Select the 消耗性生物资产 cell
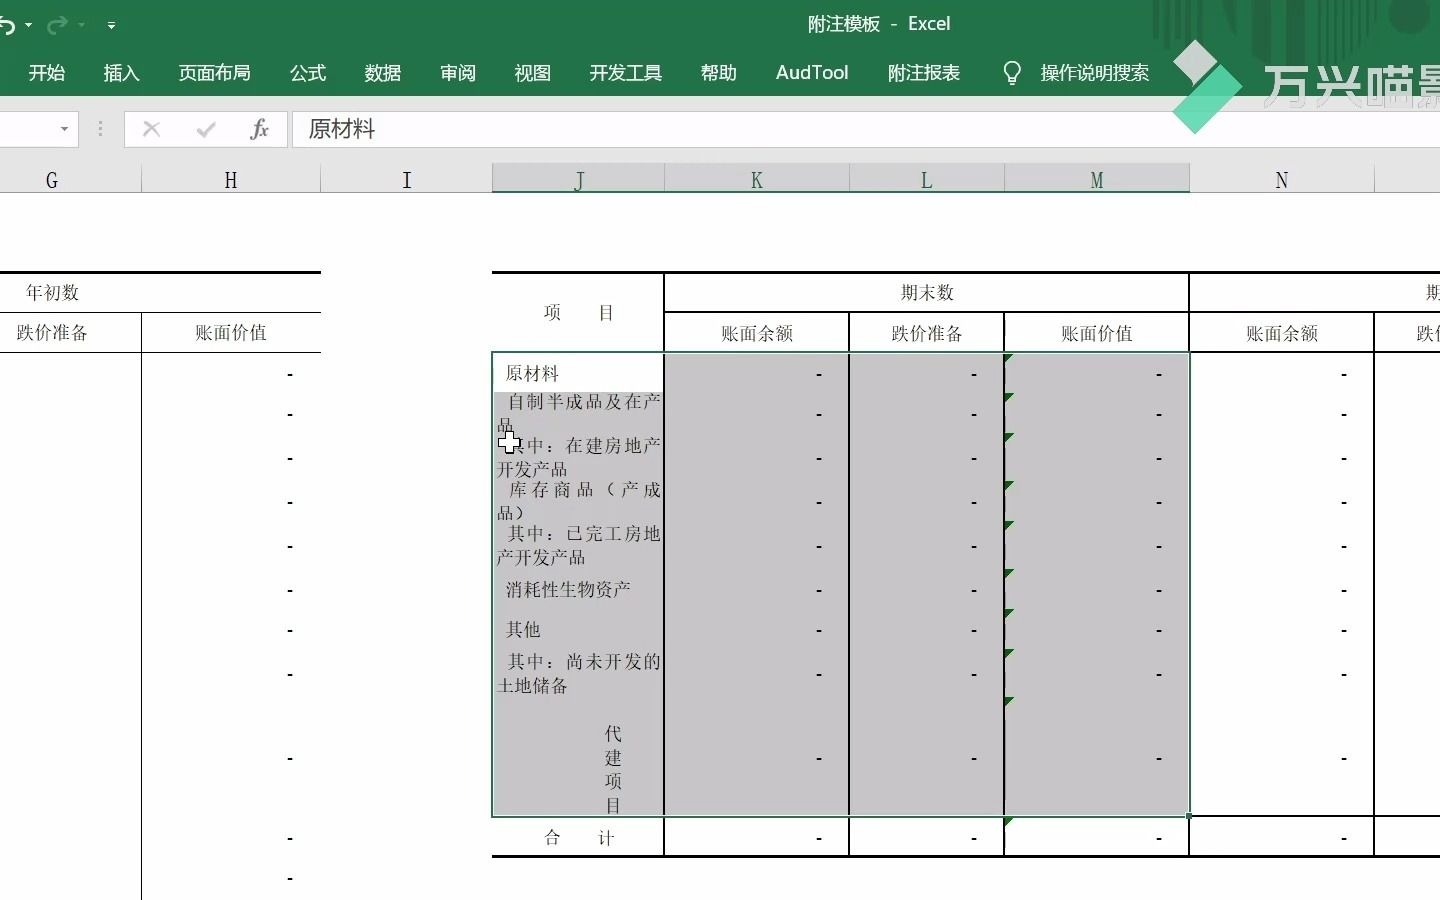 (x=578, y=589)
